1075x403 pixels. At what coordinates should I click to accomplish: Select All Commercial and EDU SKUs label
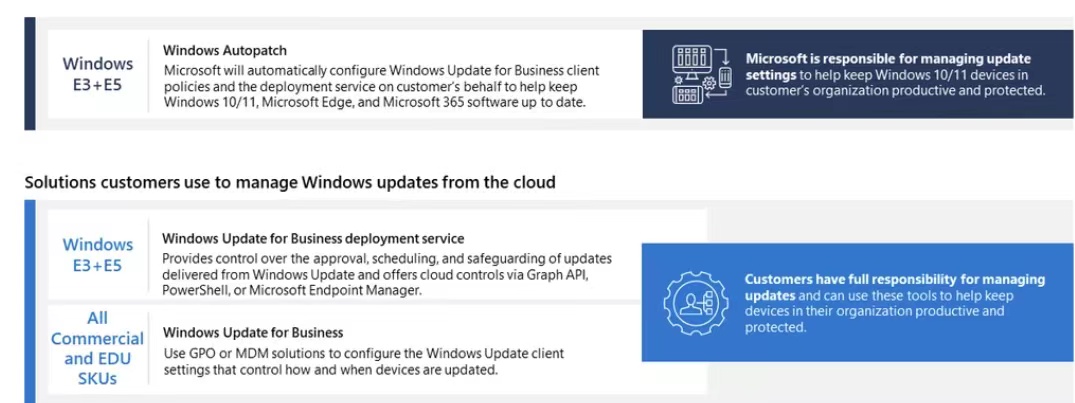(97, 347)
